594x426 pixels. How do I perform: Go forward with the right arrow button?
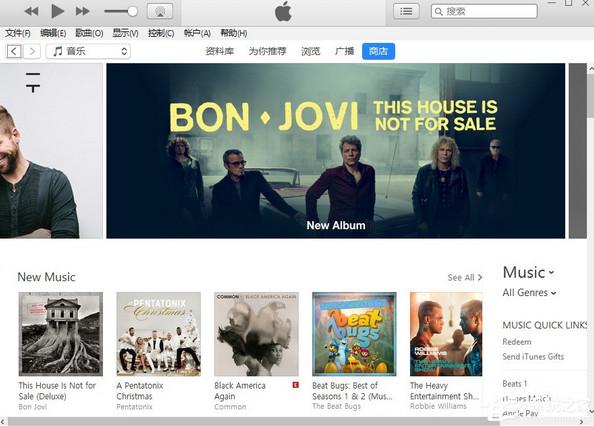click(32, 51)
